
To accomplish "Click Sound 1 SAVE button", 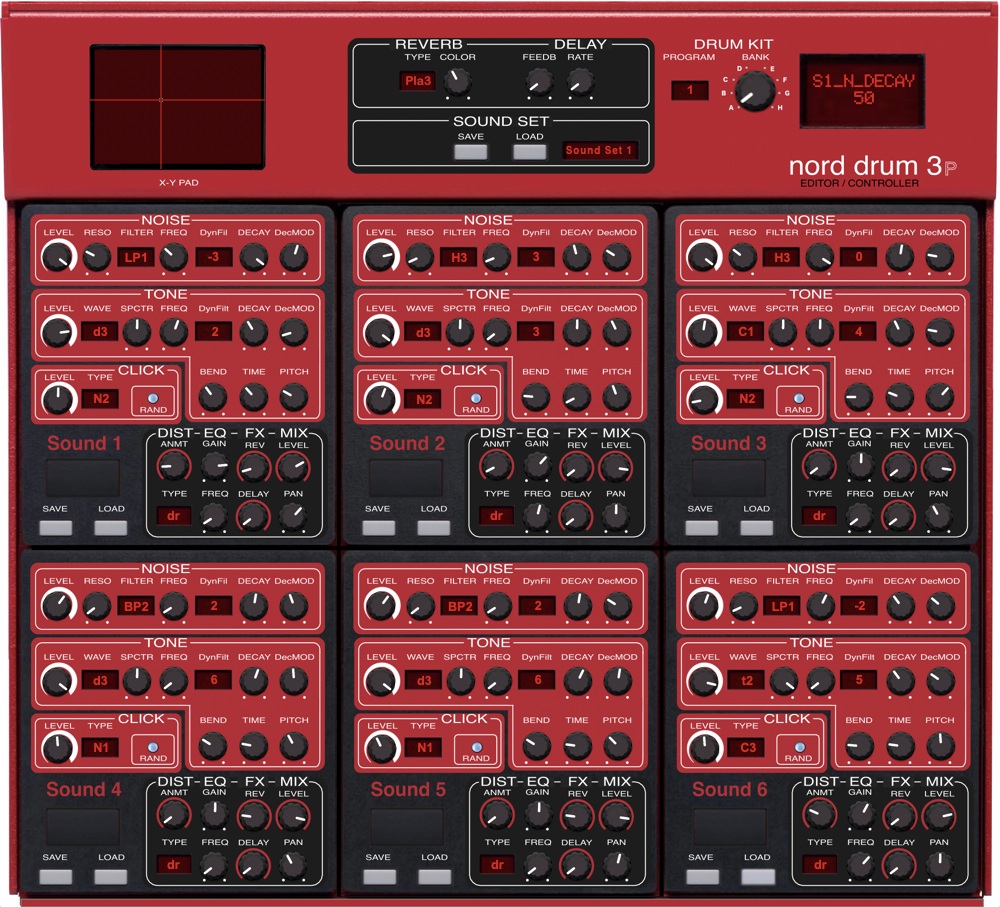I will 55,527.
